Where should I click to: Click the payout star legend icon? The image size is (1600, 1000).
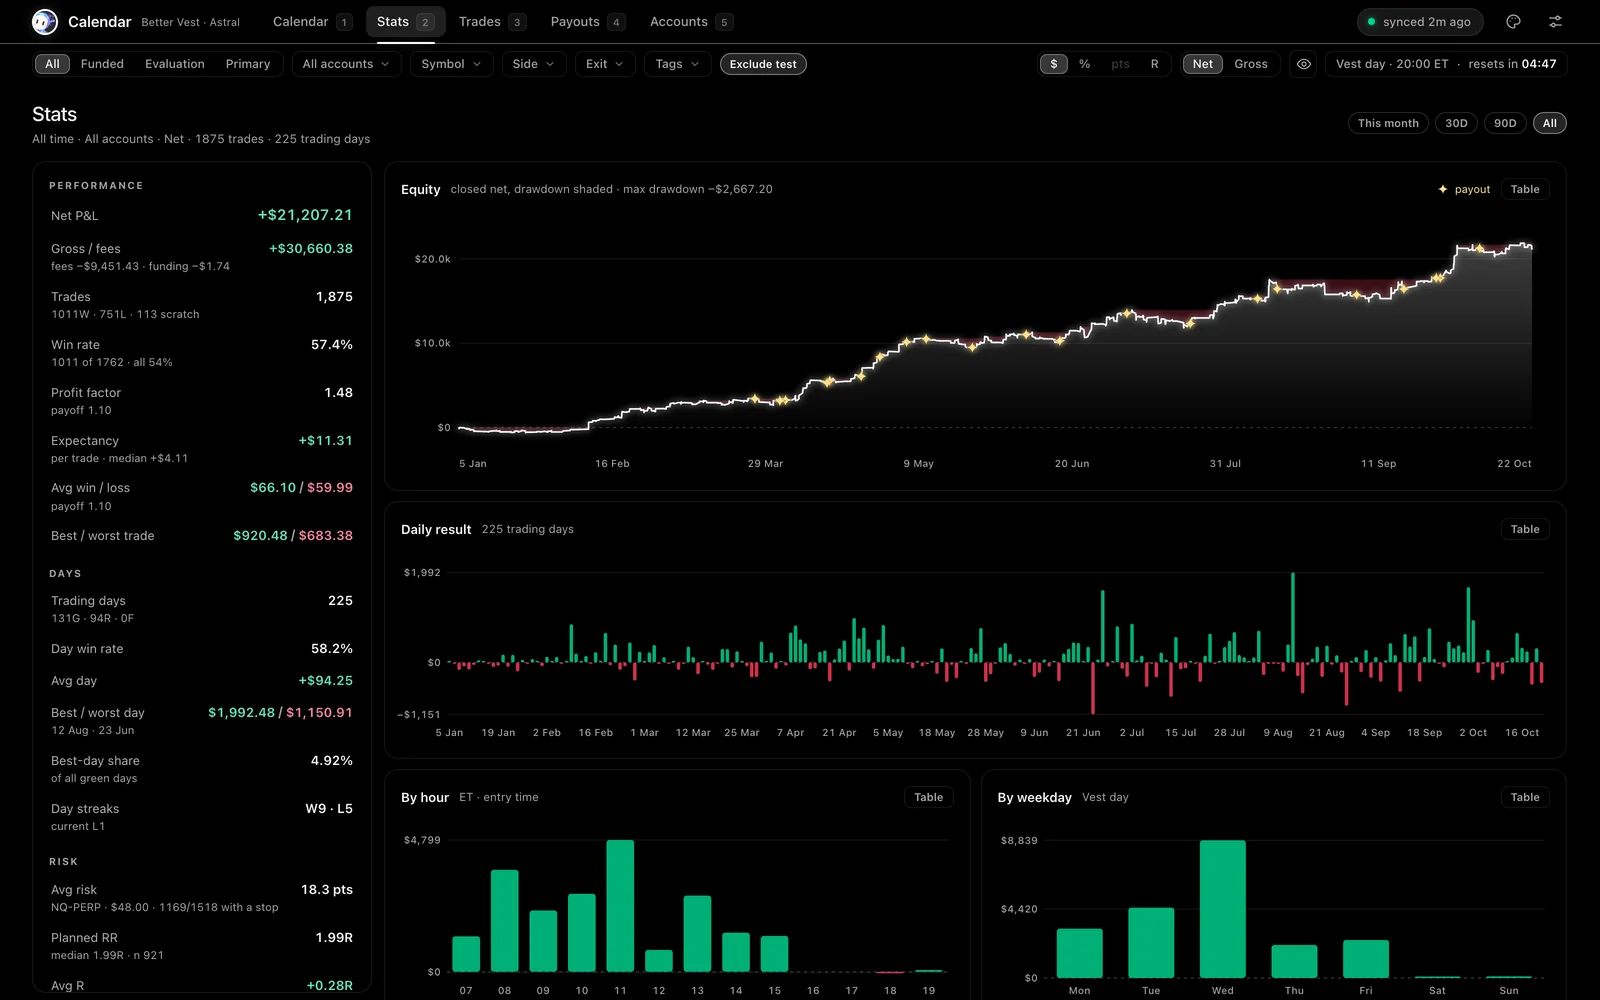tap(1443, 189)
